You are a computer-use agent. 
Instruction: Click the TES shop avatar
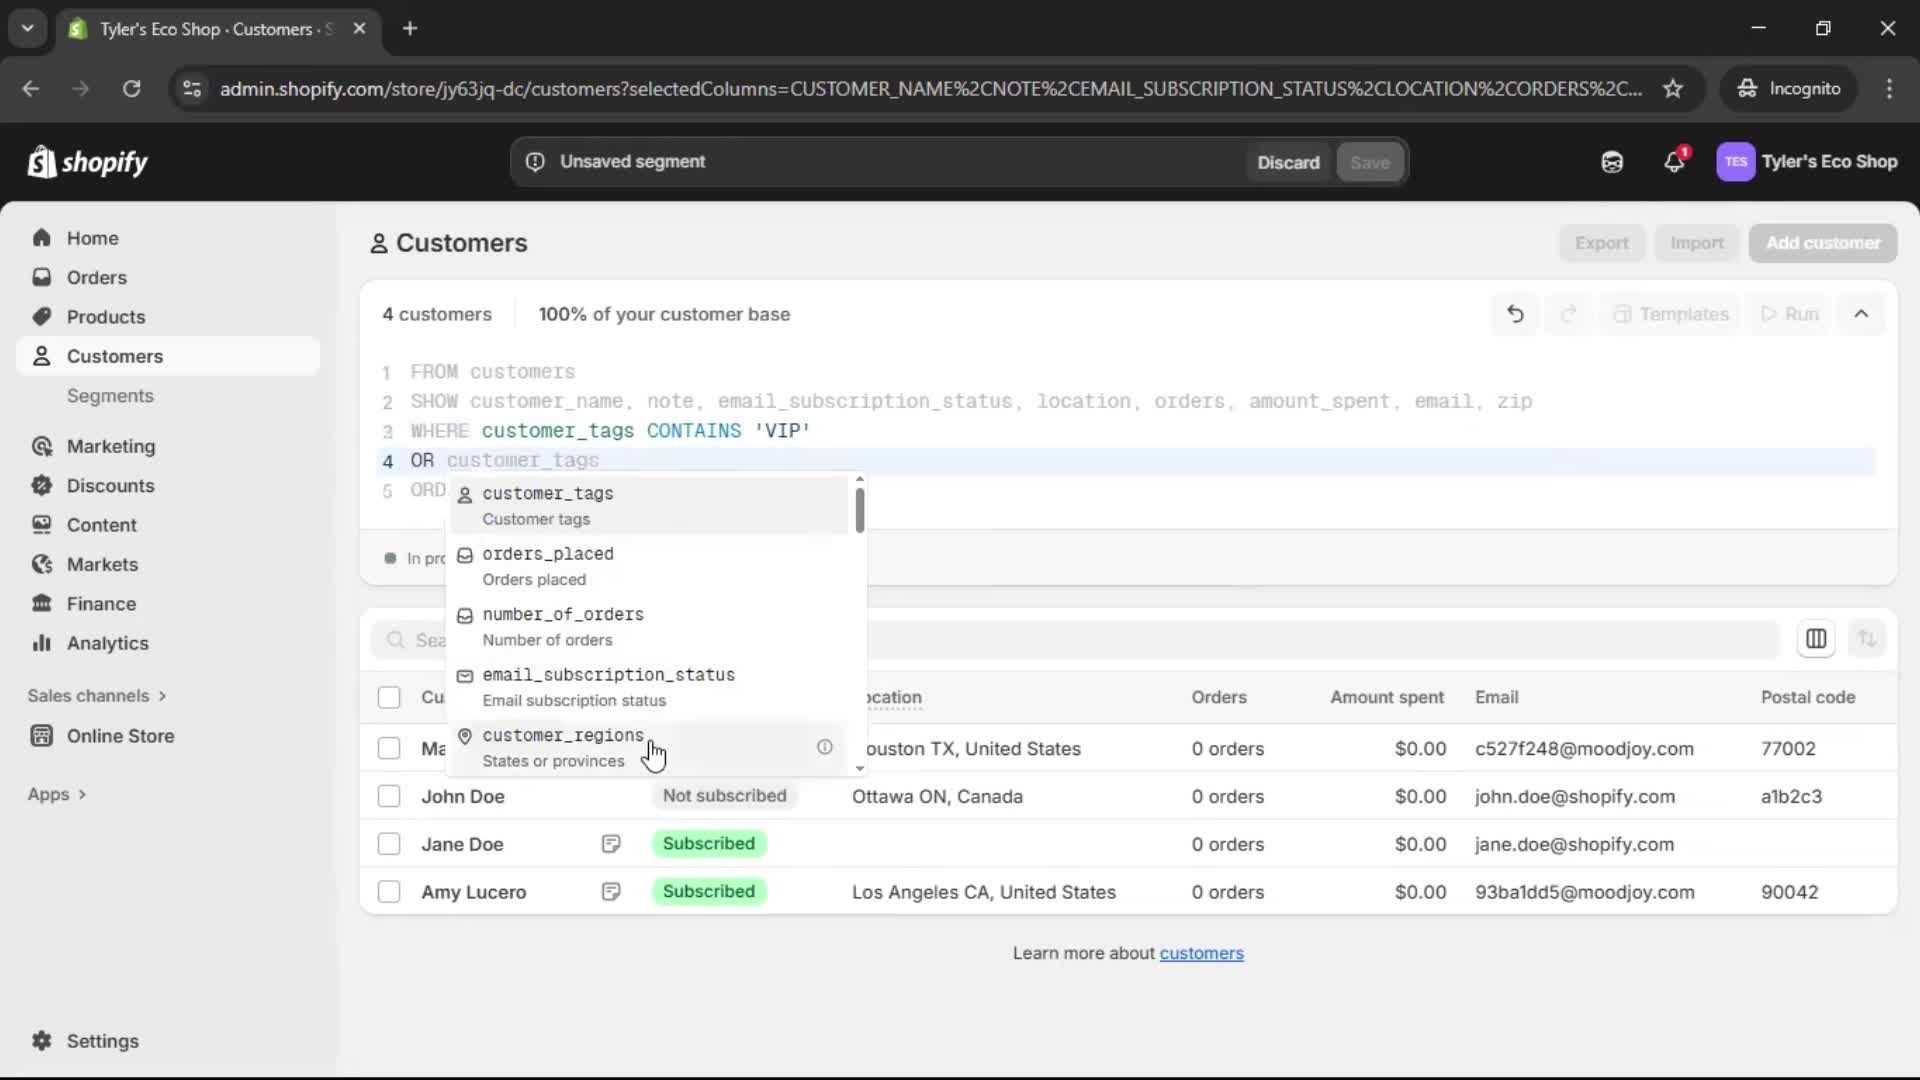(1736, 161)
